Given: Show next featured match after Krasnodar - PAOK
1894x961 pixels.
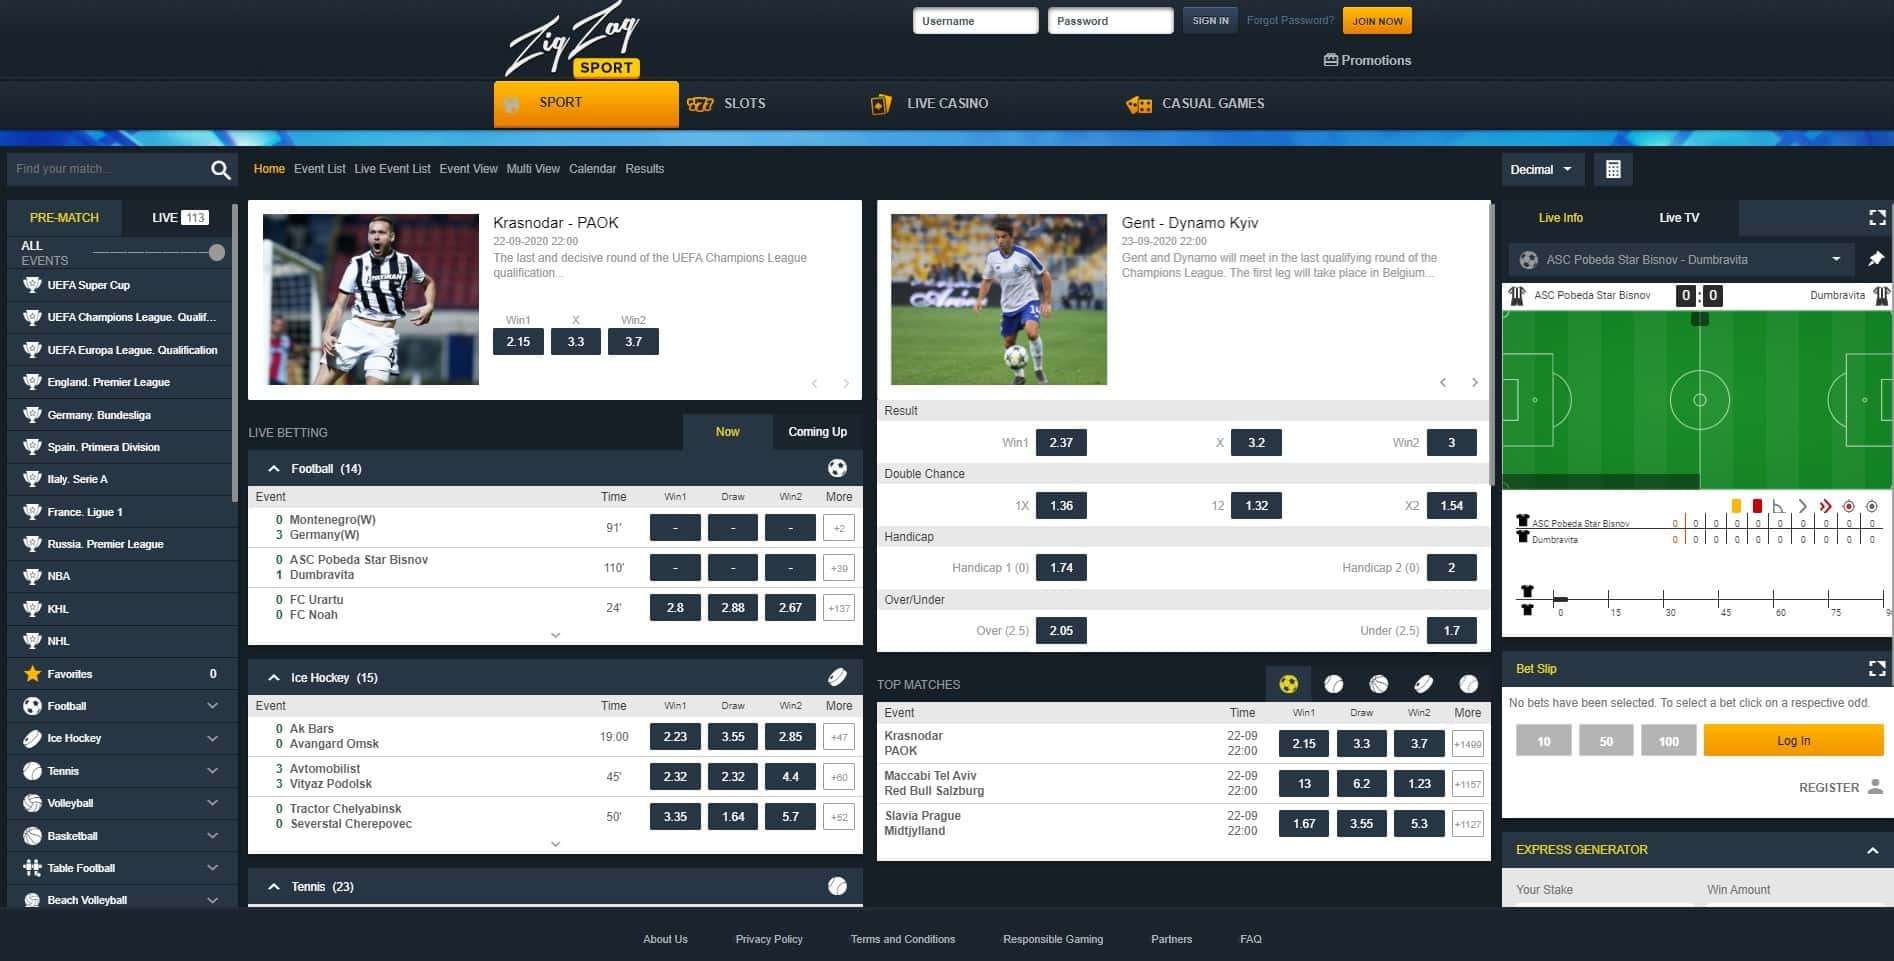Looking at the screenshot, I should [846, 383].
